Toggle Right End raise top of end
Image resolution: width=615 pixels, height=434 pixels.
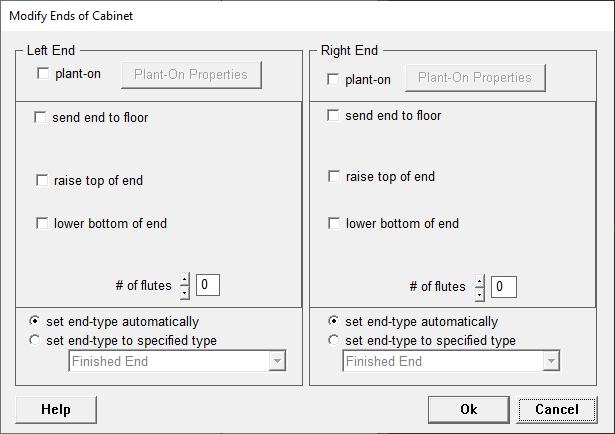click(x=334, y=177)
